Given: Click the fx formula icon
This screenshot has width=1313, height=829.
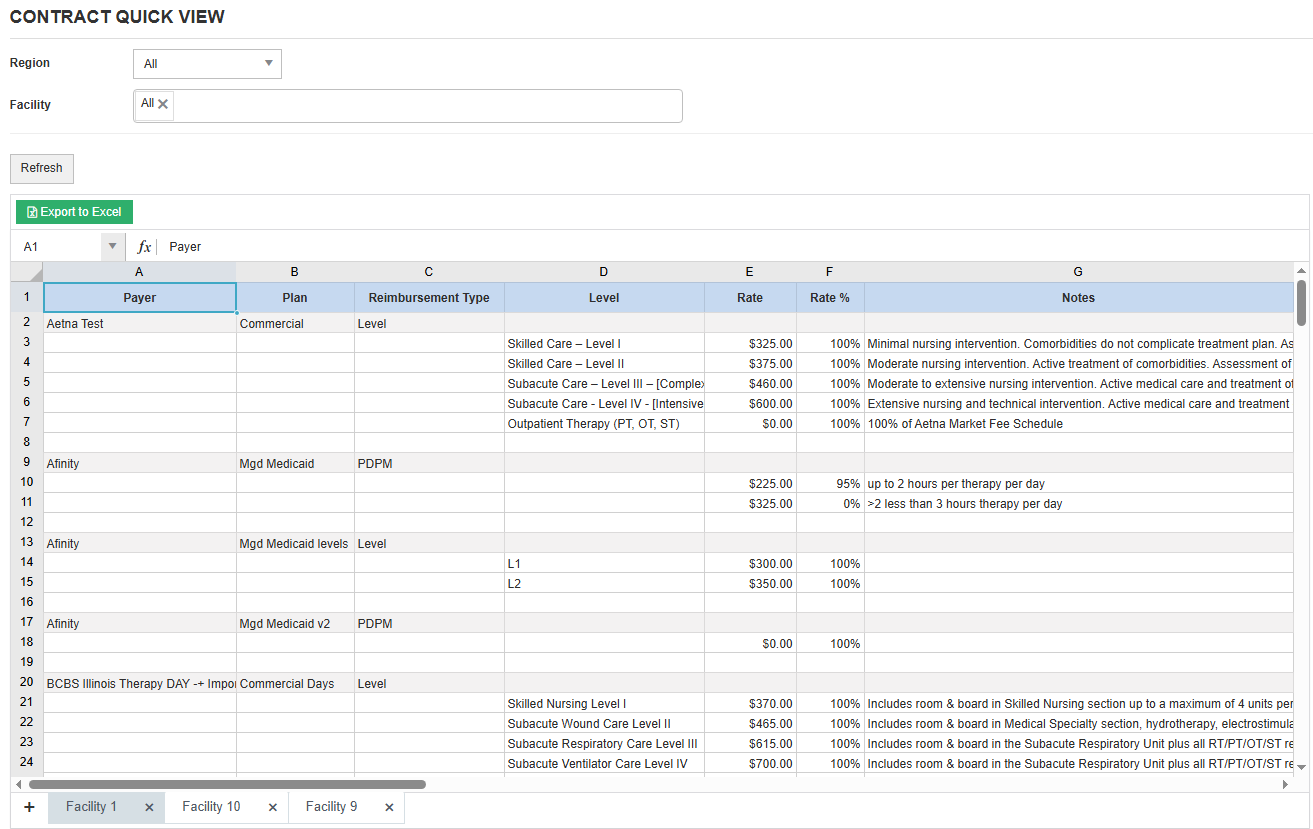Looking at the screenshot, I should tap(144, 247).
